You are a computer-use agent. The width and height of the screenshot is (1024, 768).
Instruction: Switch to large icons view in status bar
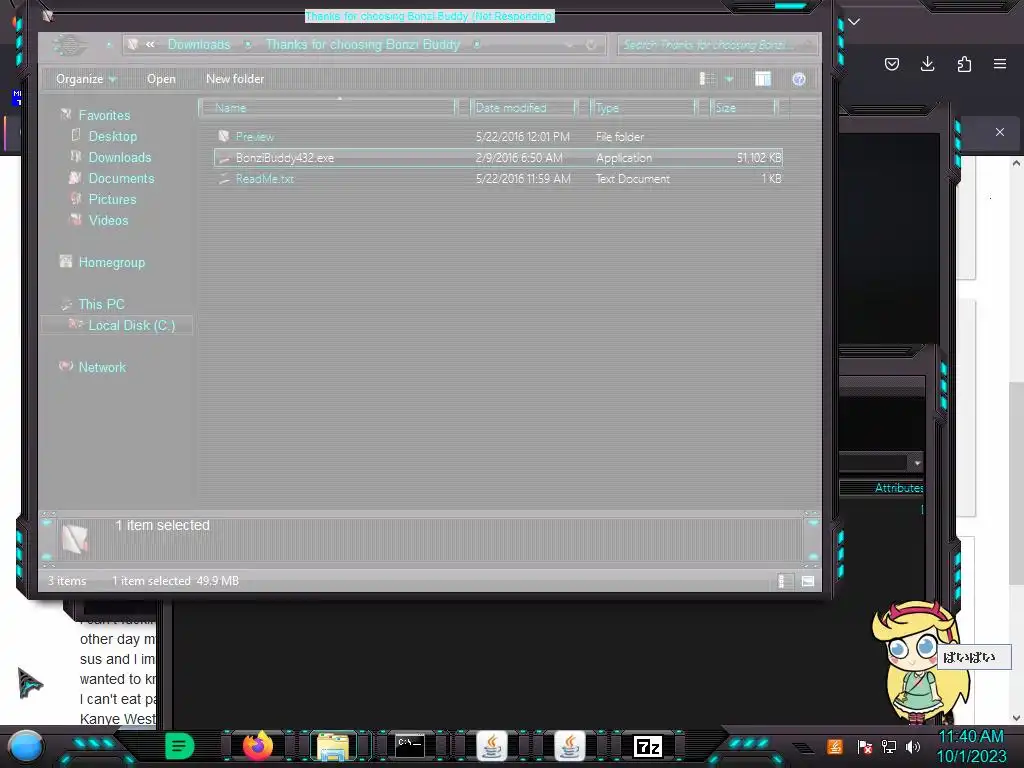(808, 581)
